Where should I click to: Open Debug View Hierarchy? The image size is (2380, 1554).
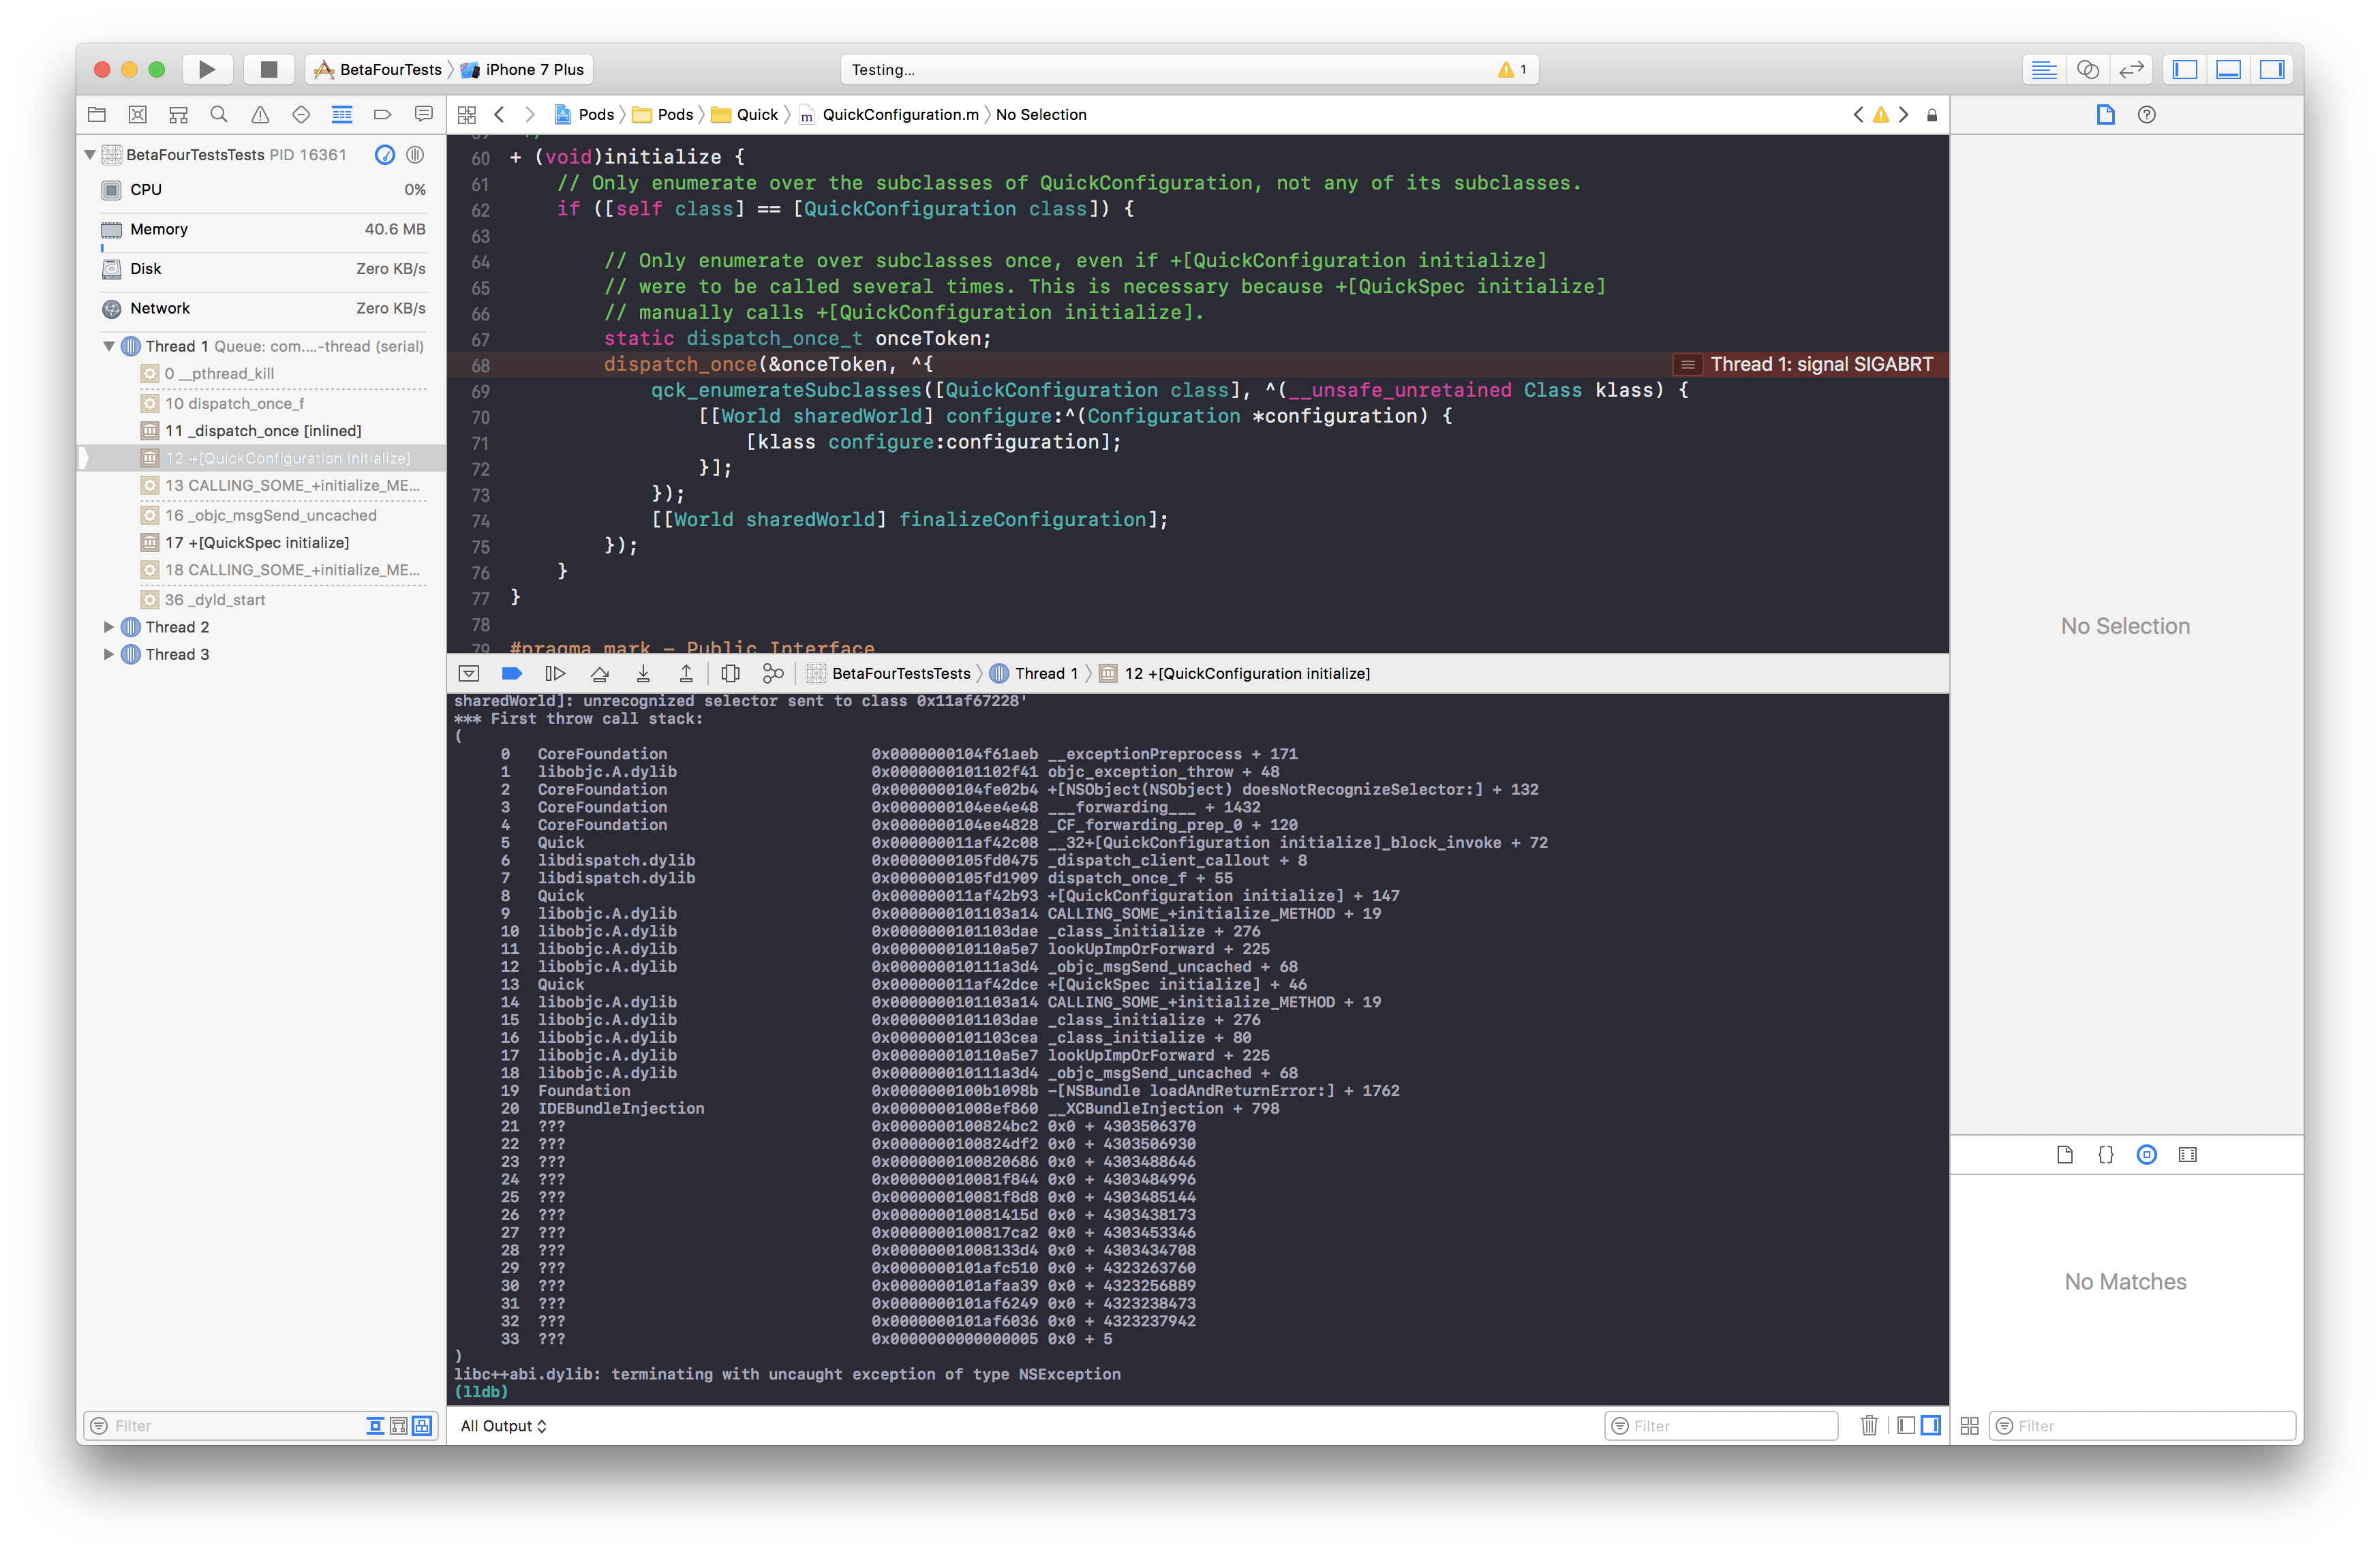(x=731, y=673)
